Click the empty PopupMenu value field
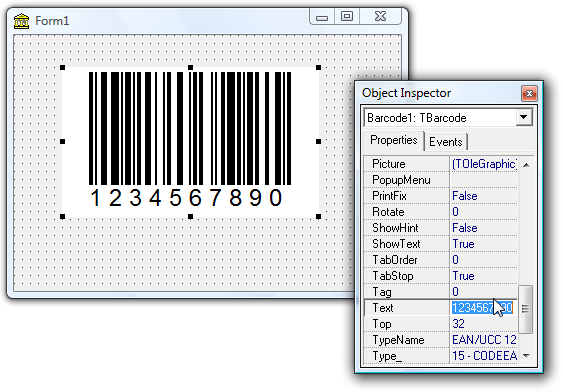This screenshot has width=563, height=392. point(484,180)
